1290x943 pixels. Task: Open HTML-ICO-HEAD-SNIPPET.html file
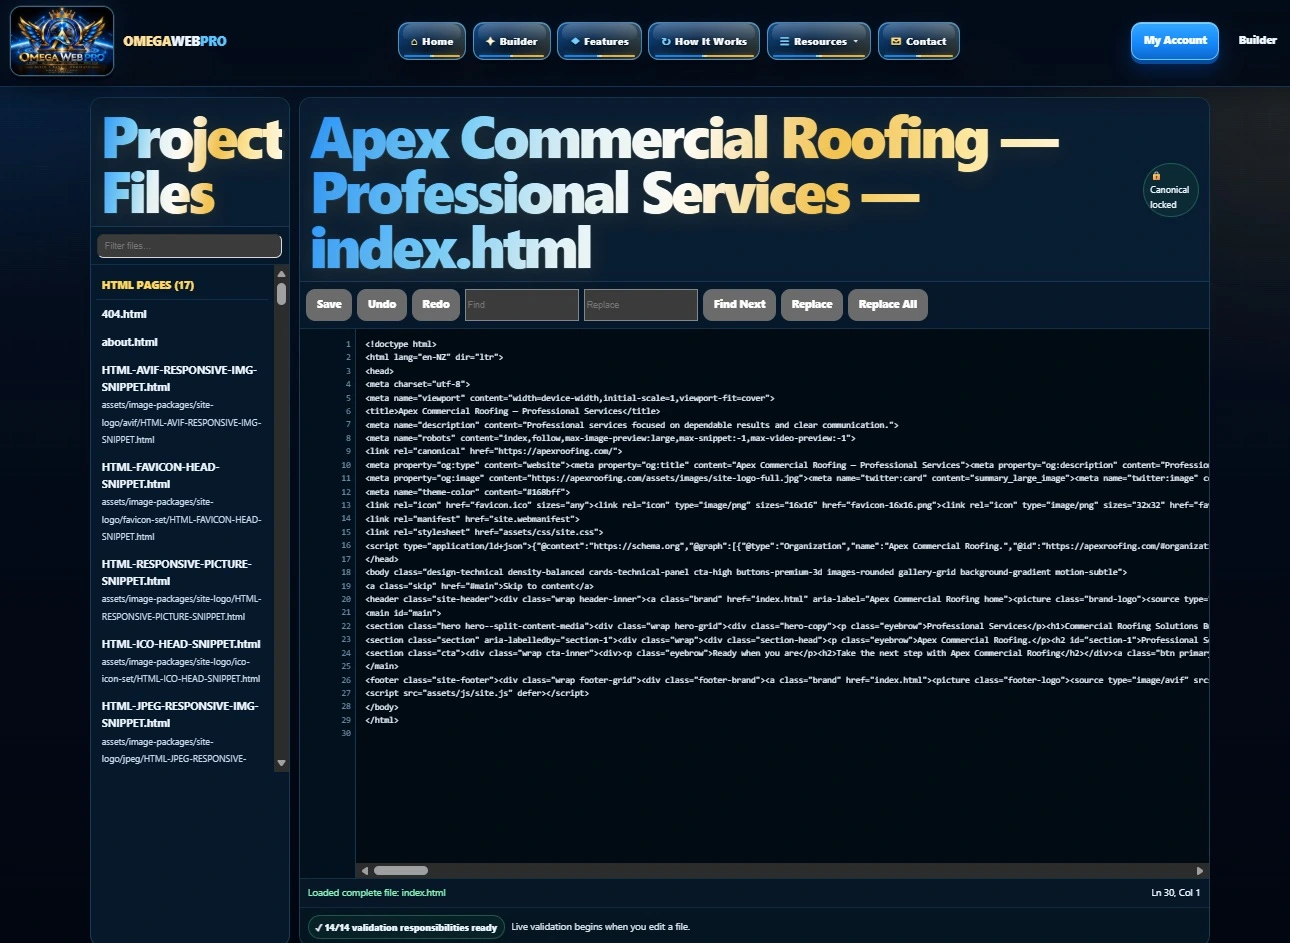click(x=181, y=661)
